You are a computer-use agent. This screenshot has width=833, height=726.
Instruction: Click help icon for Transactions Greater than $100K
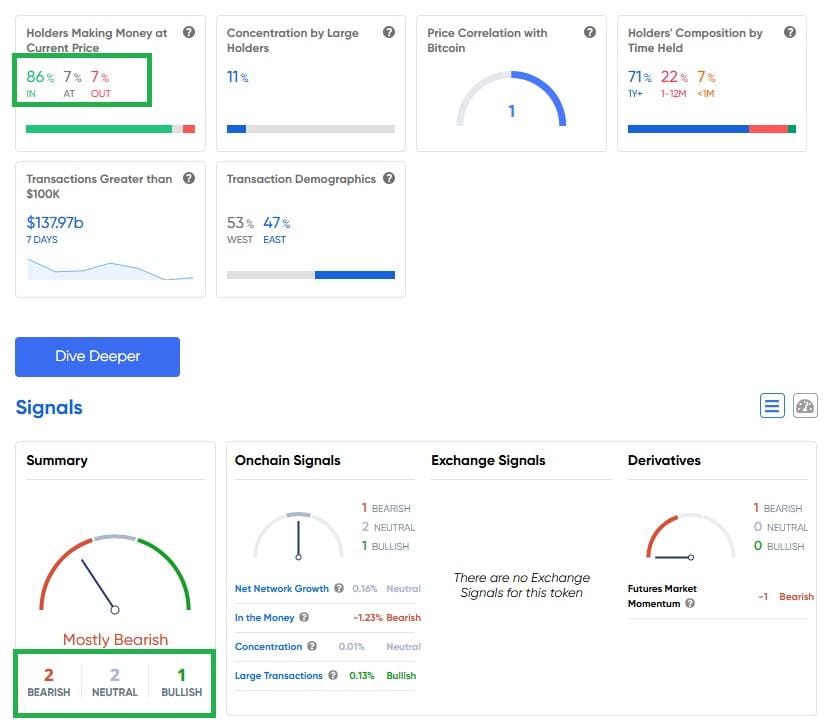[x=189, y=179]
